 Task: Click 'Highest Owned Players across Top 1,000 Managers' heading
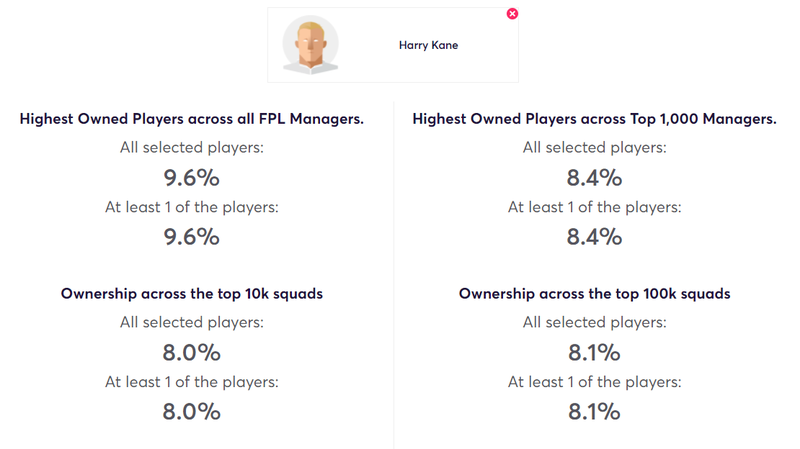pyautogui.click(x=594, y=119)
